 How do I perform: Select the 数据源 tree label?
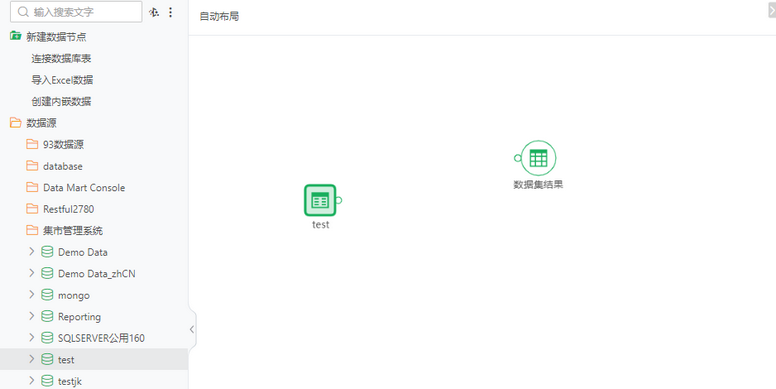41,123
